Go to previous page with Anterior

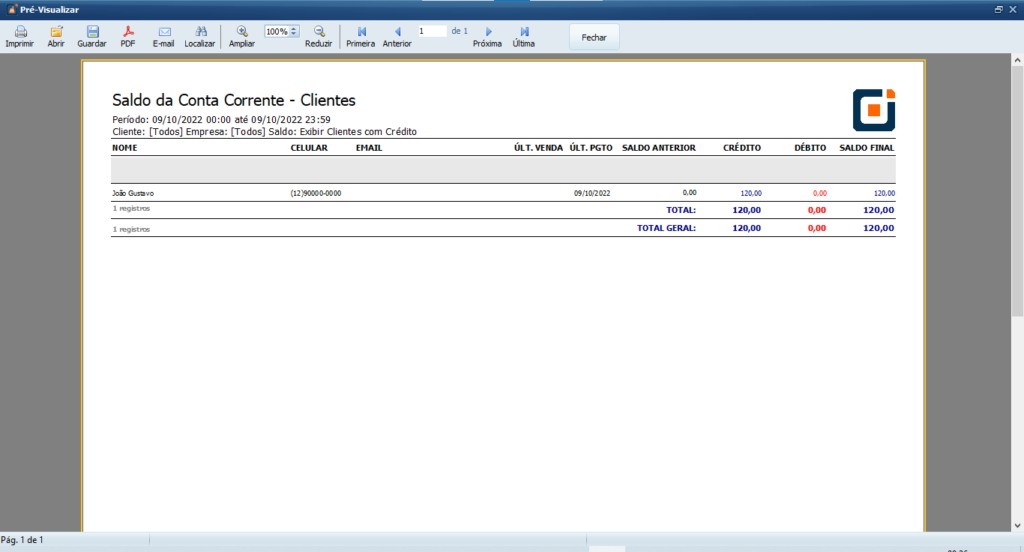(397, 32)
